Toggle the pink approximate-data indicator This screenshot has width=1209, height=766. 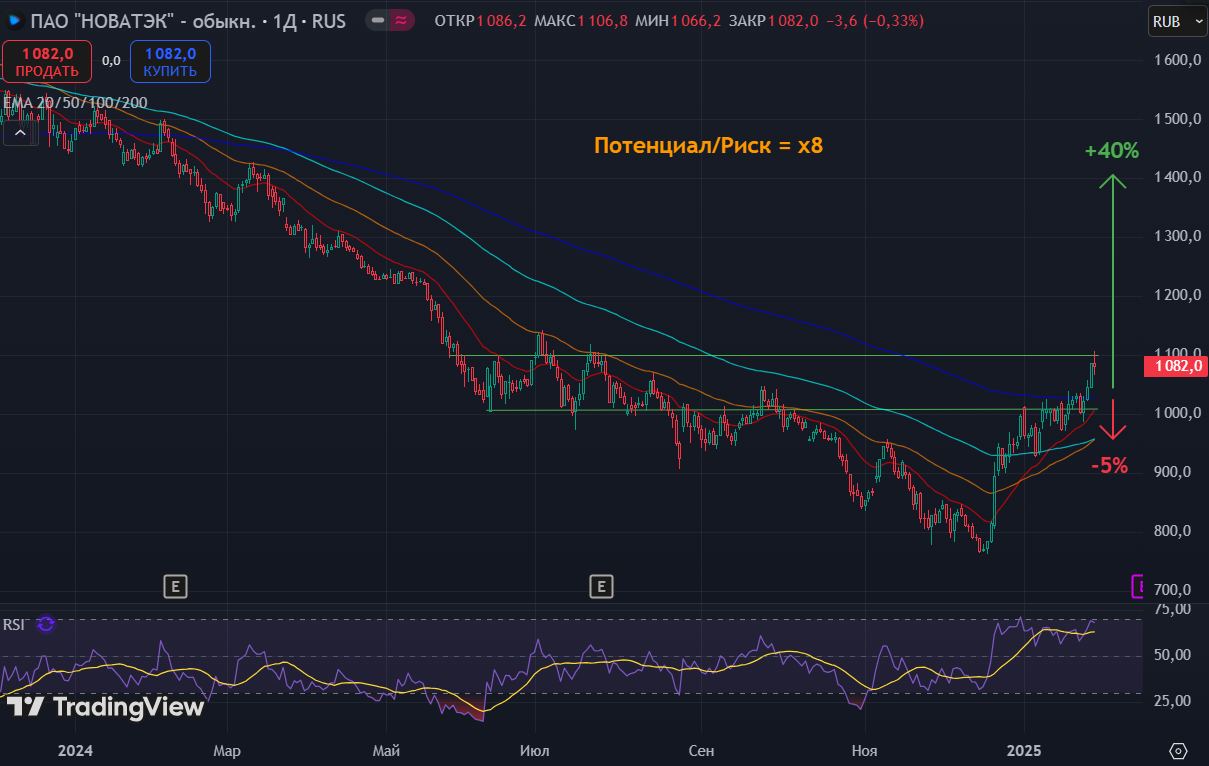point(401,20)
